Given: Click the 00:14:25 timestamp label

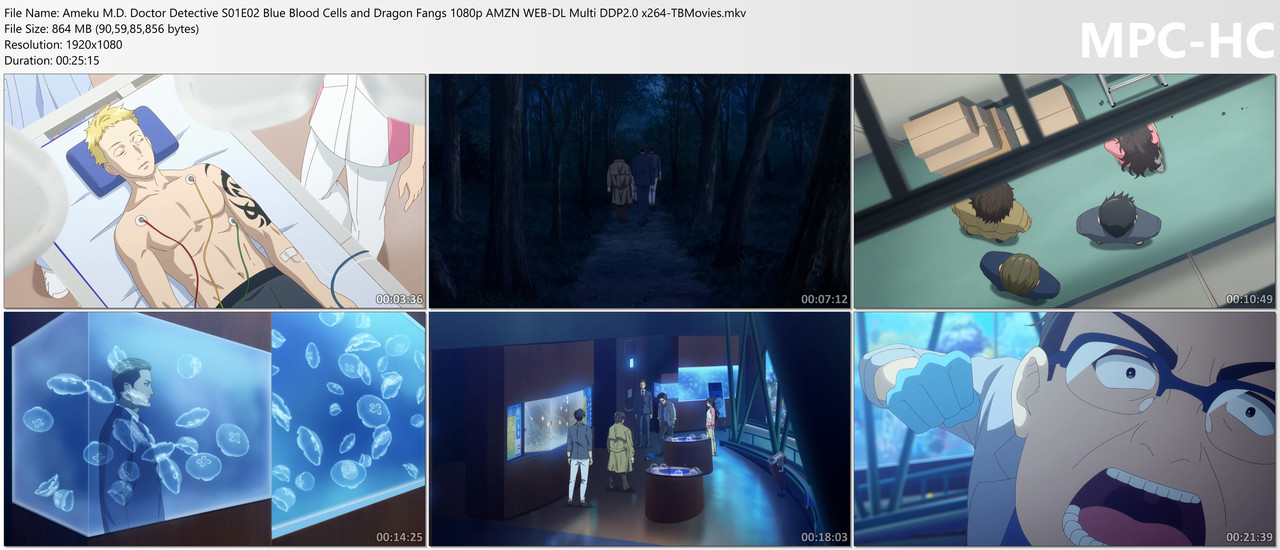Looking at the screenshot, I should pyautogui.click(x=400, y=537).
